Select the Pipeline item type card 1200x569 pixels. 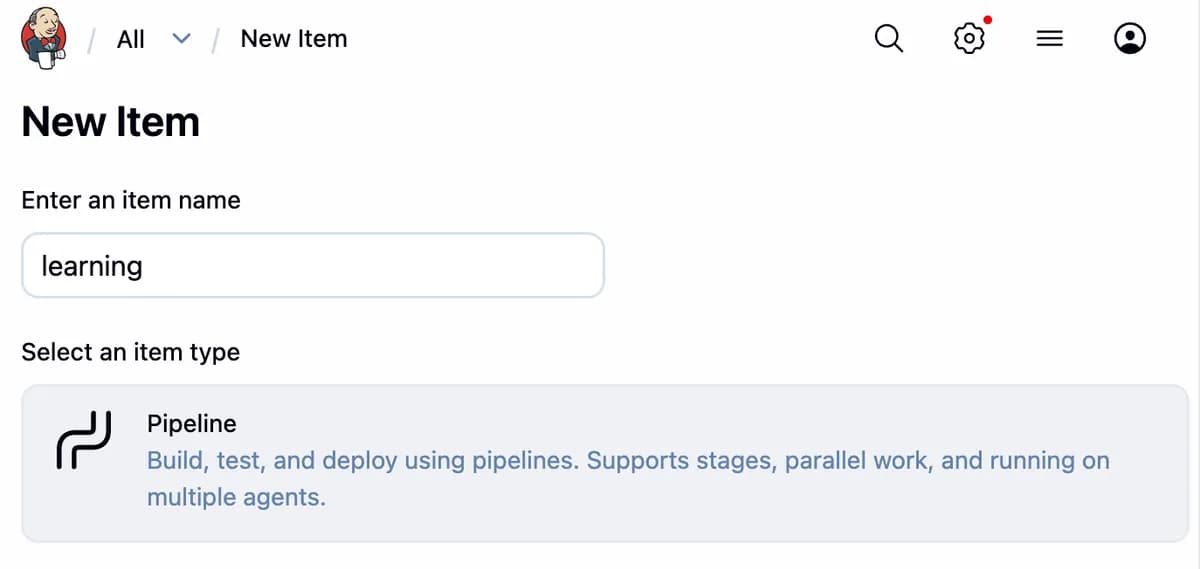click(x=605, y=463)
